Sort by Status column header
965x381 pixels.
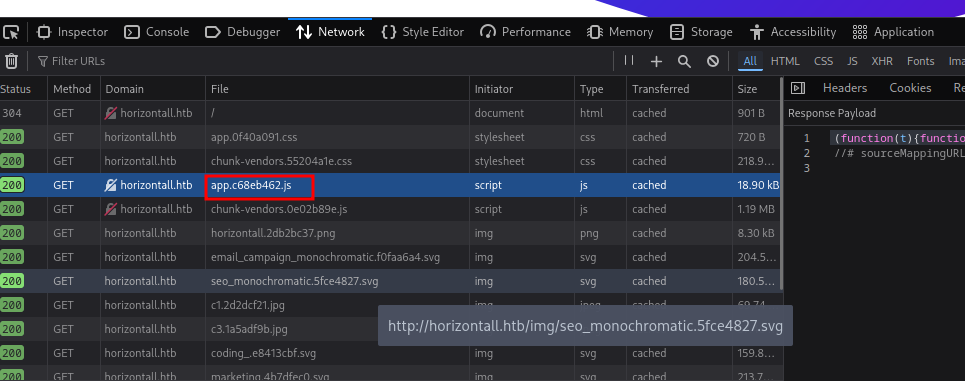23,89
